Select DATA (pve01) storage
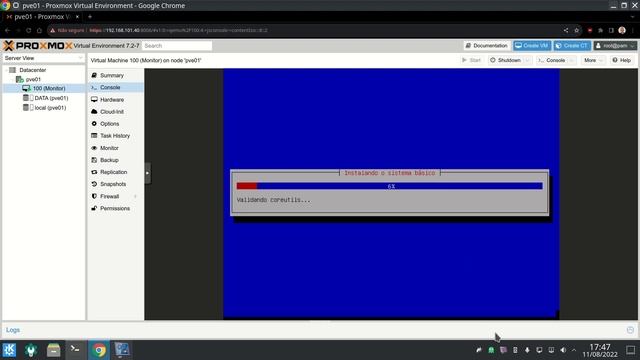The image size is (640, 360). [x=51, y=98]
